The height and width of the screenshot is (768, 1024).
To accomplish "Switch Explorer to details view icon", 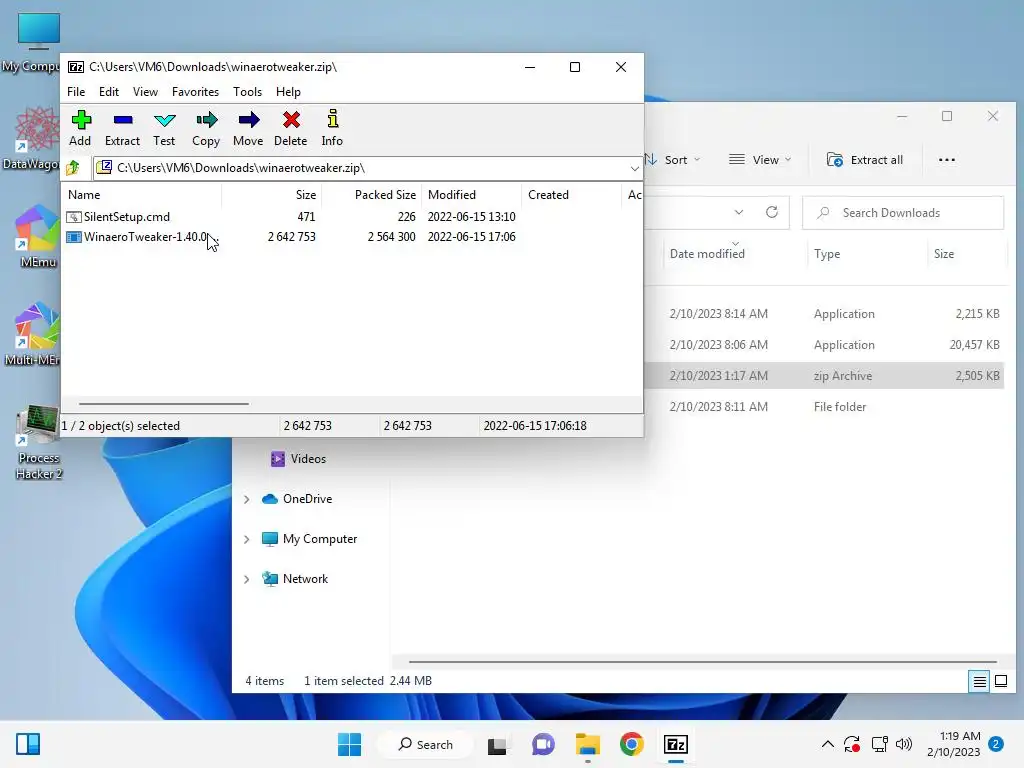I will pyautogui.click(x=980, y=682).
